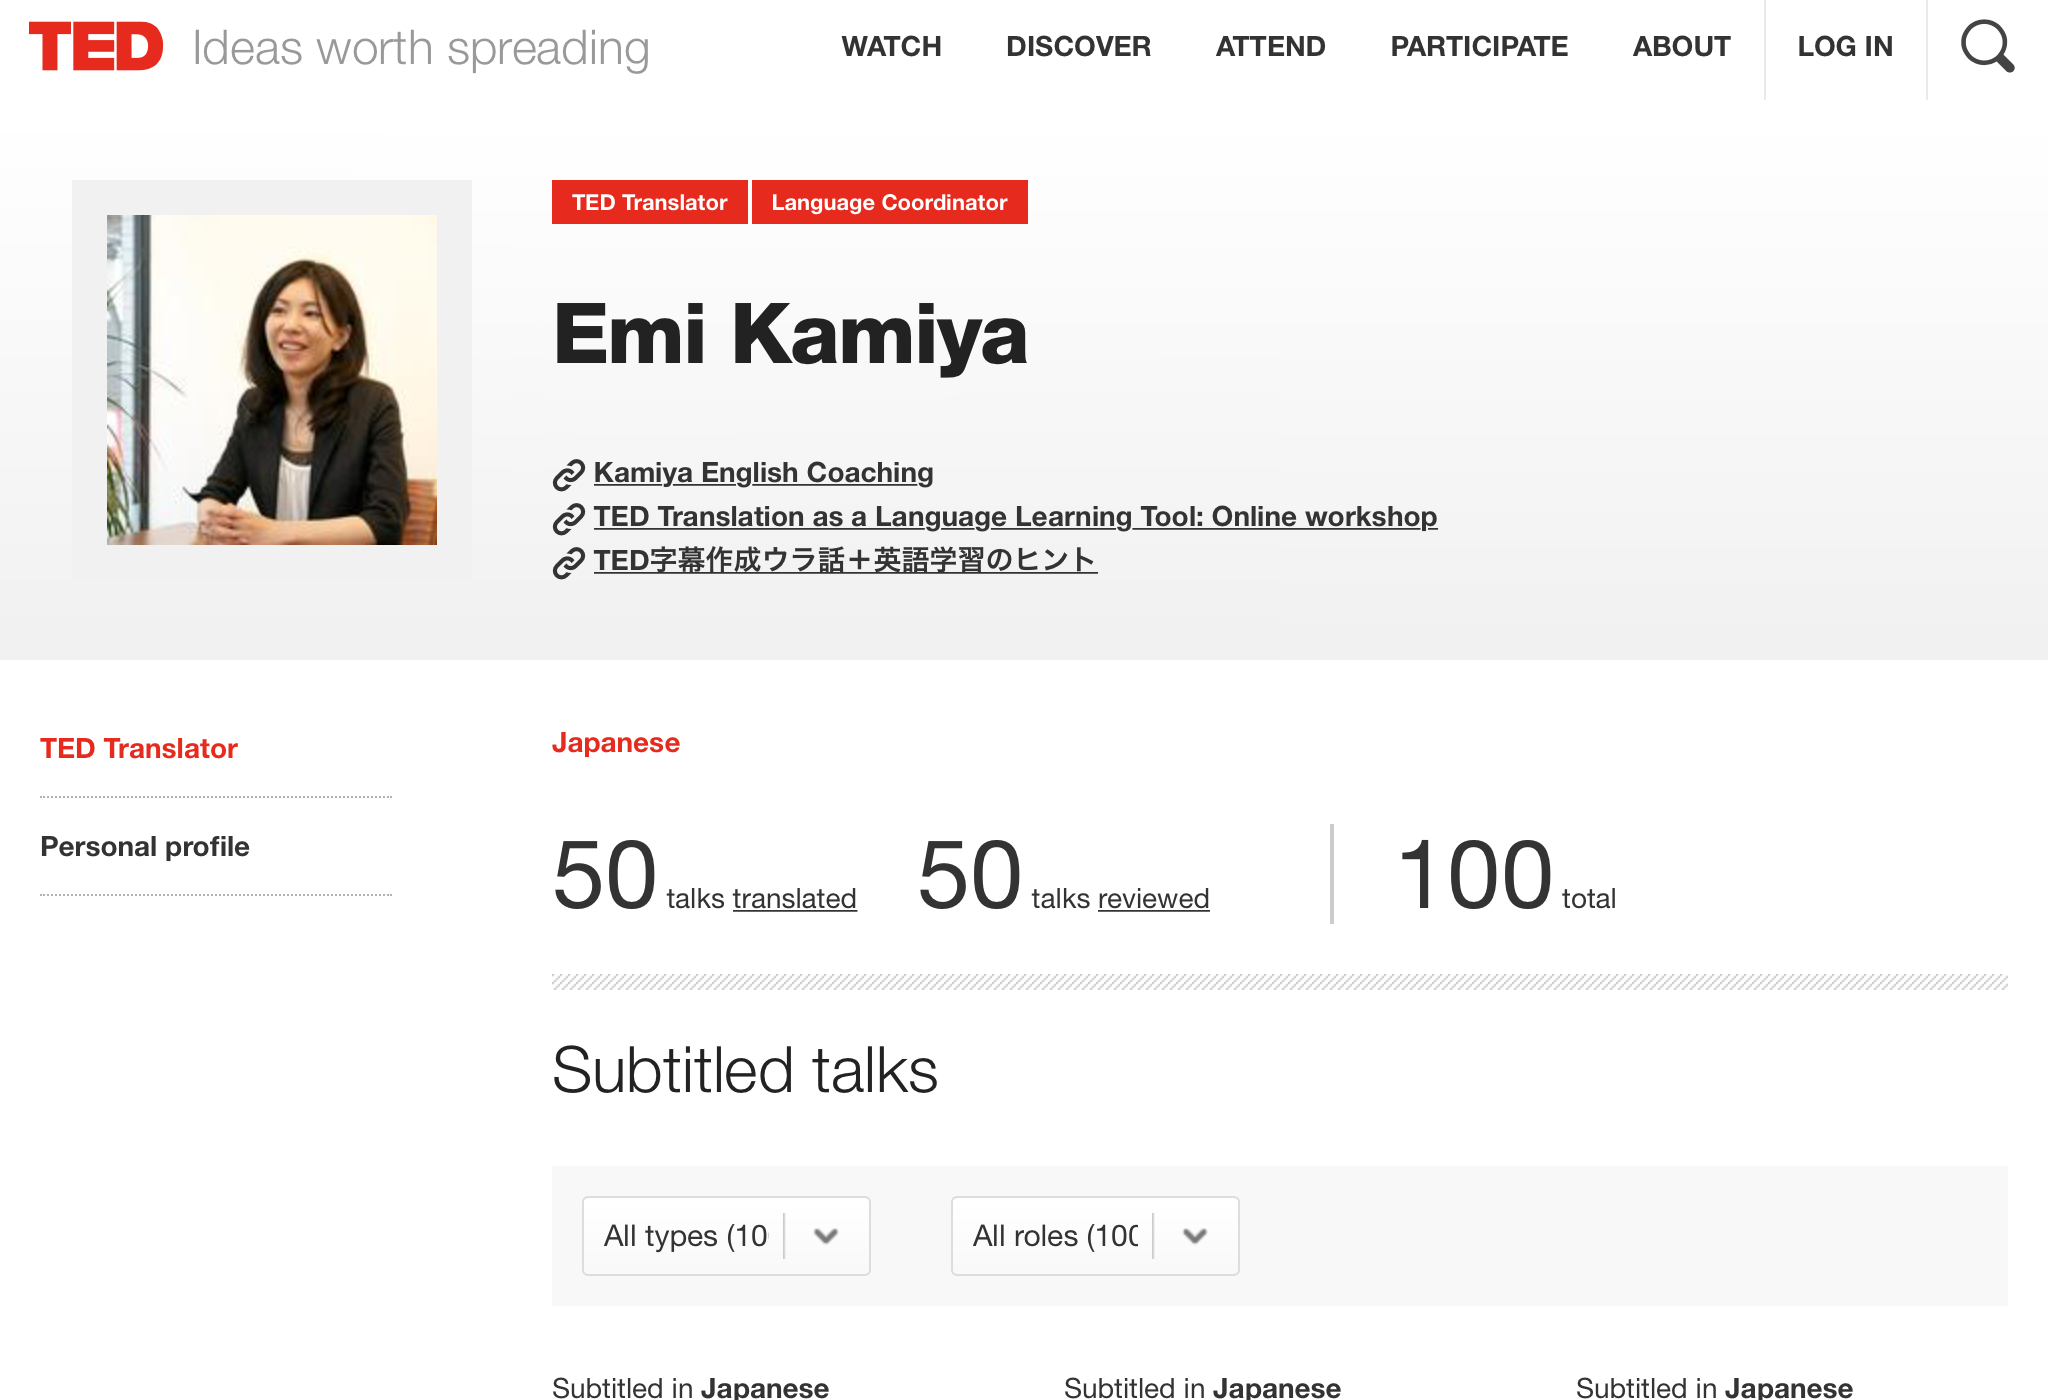Select the Personal profile tab

[x=145, y=846]
